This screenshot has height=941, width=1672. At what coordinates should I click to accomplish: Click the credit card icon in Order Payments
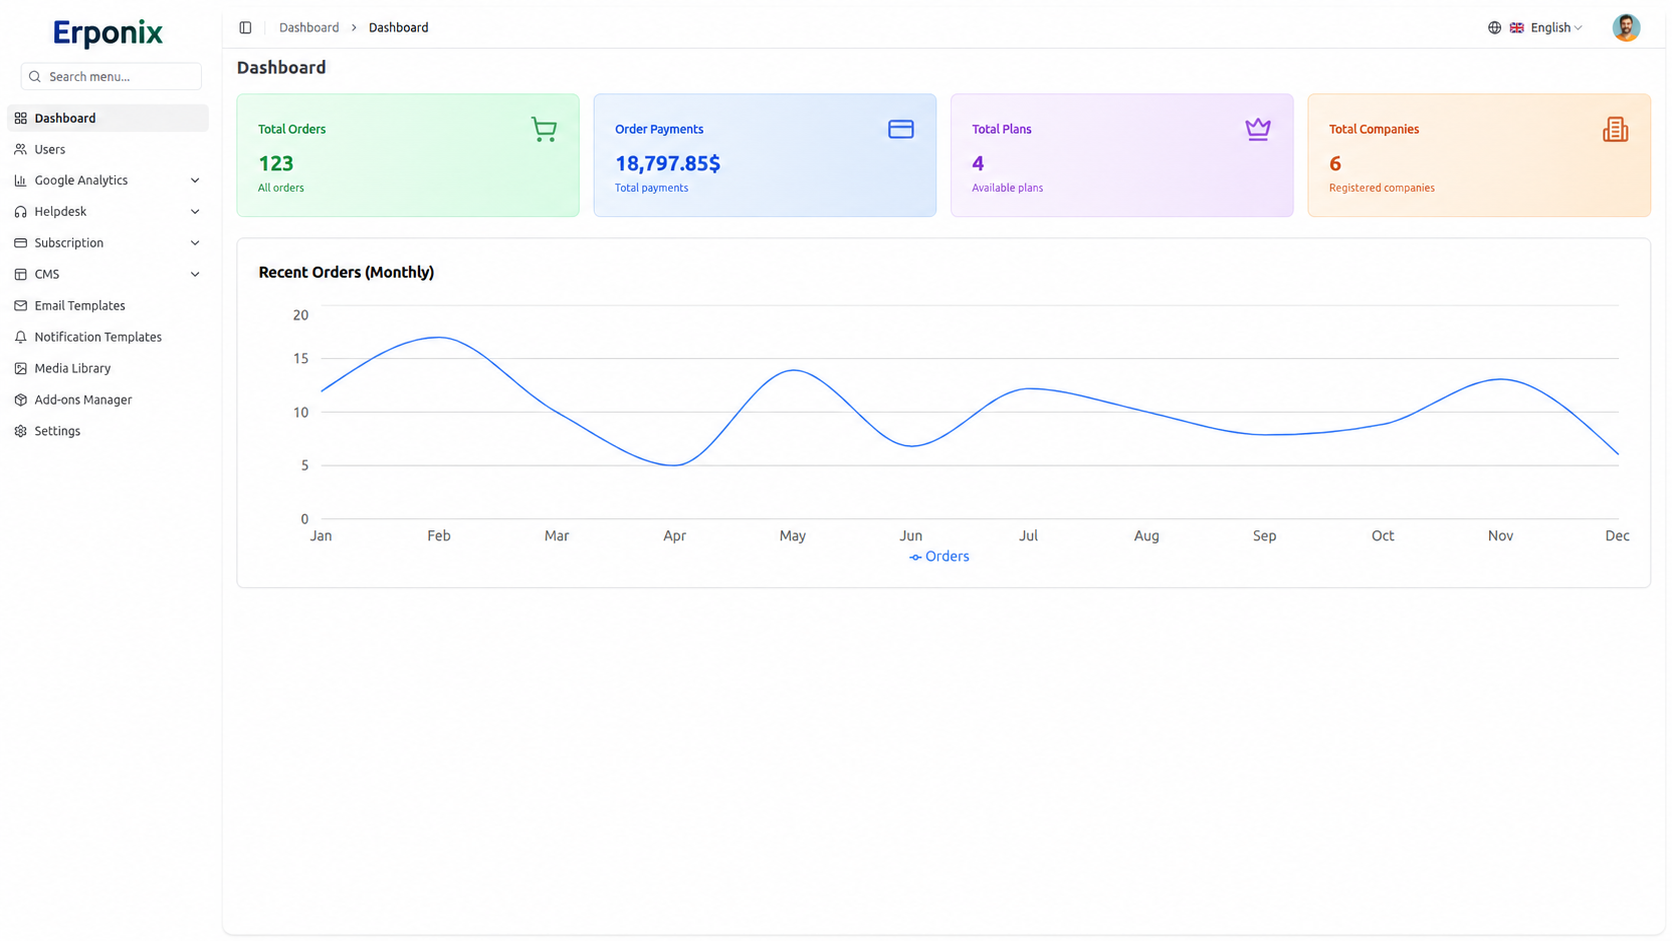pyautogui.click(x=901, y=129)
